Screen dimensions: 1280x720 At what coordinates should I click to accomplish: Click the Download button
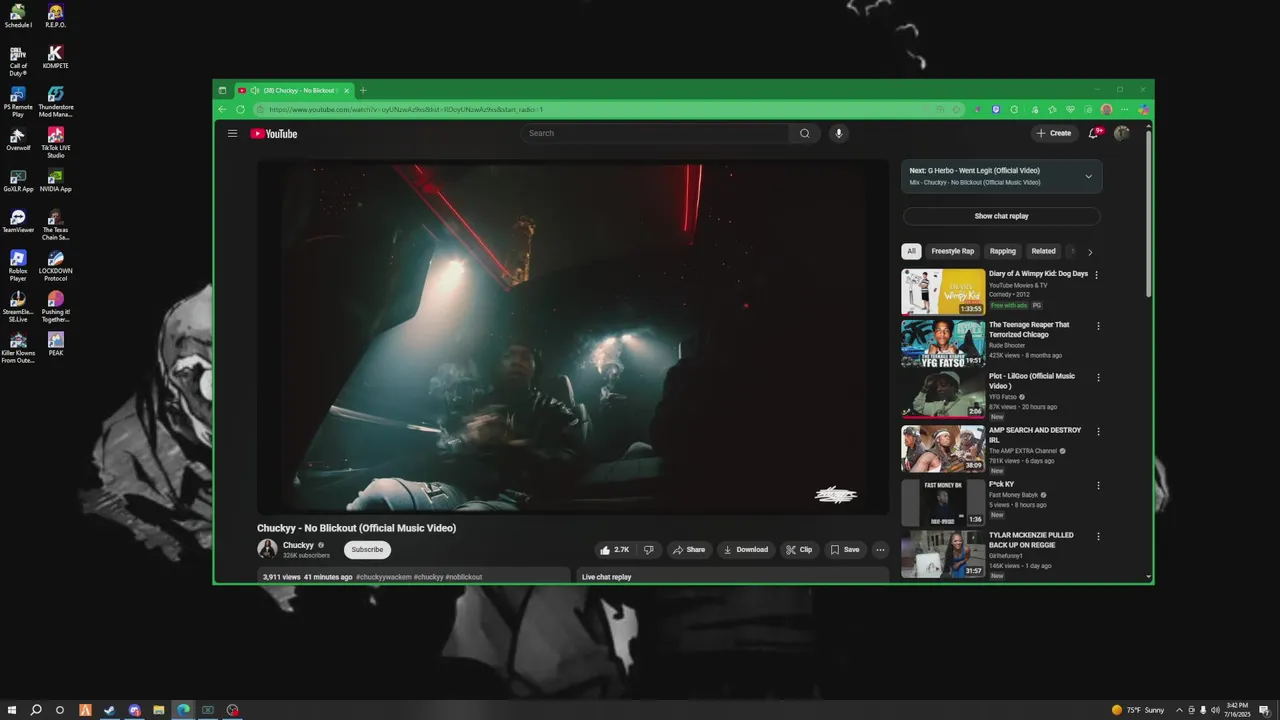tap(745, 550)
